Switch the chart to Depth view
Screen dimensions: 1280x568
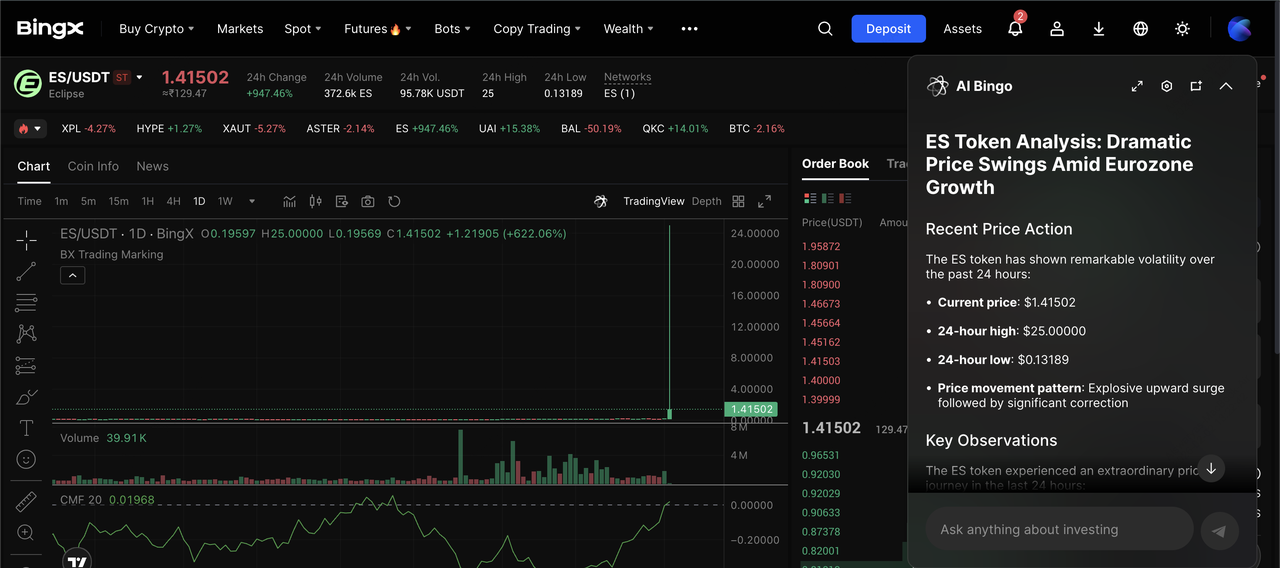click(x=706, y=201)
